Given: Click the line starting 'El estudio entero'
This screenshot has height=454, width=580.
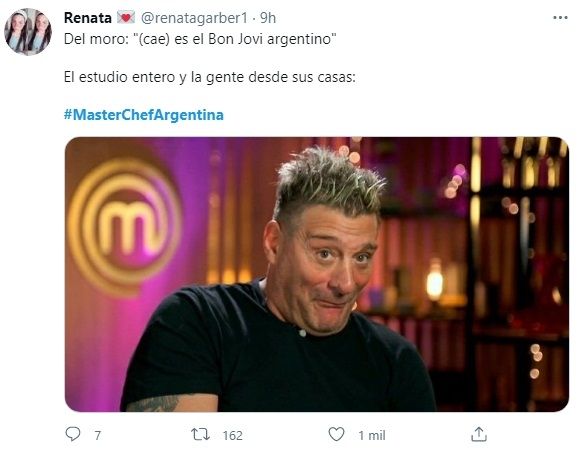Looking at the screenshot, I should 210,77.
